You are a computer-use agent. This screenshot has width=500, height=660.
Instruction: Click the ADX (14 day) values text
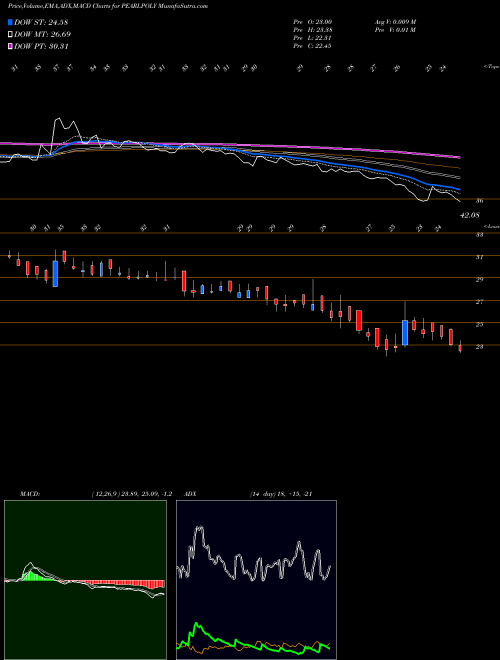point(281,494)
